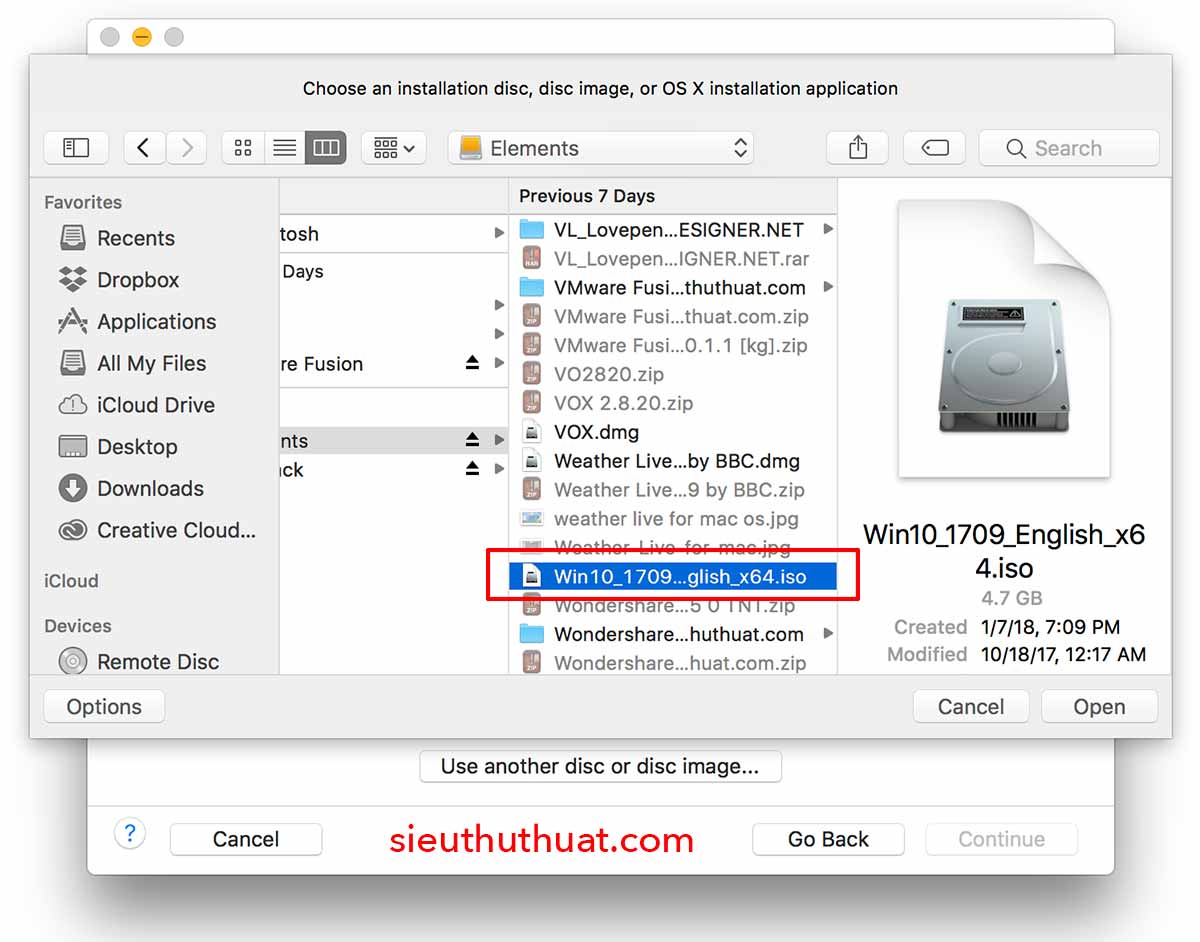Click the Applications sidebar icon
The height and width of the screenshot is (942, 1200).
point(72,322)
